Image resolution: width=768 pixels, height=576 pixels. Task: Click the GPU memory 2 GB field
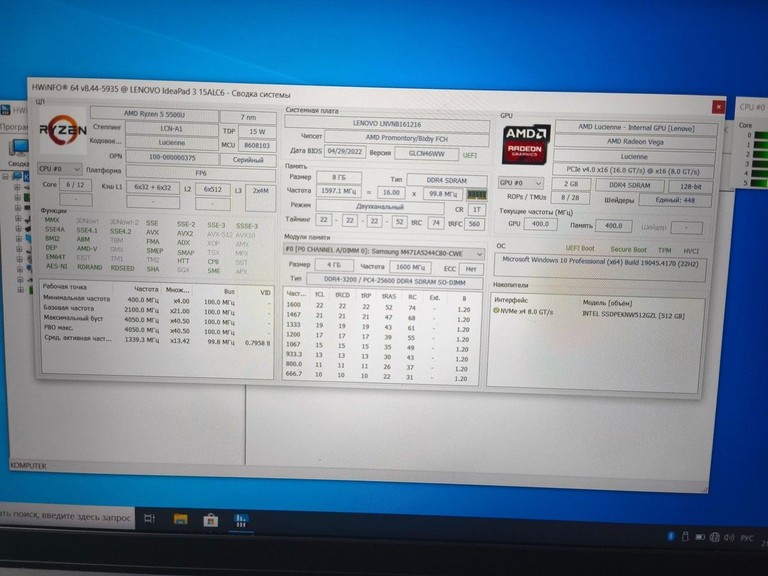point(571,184)
